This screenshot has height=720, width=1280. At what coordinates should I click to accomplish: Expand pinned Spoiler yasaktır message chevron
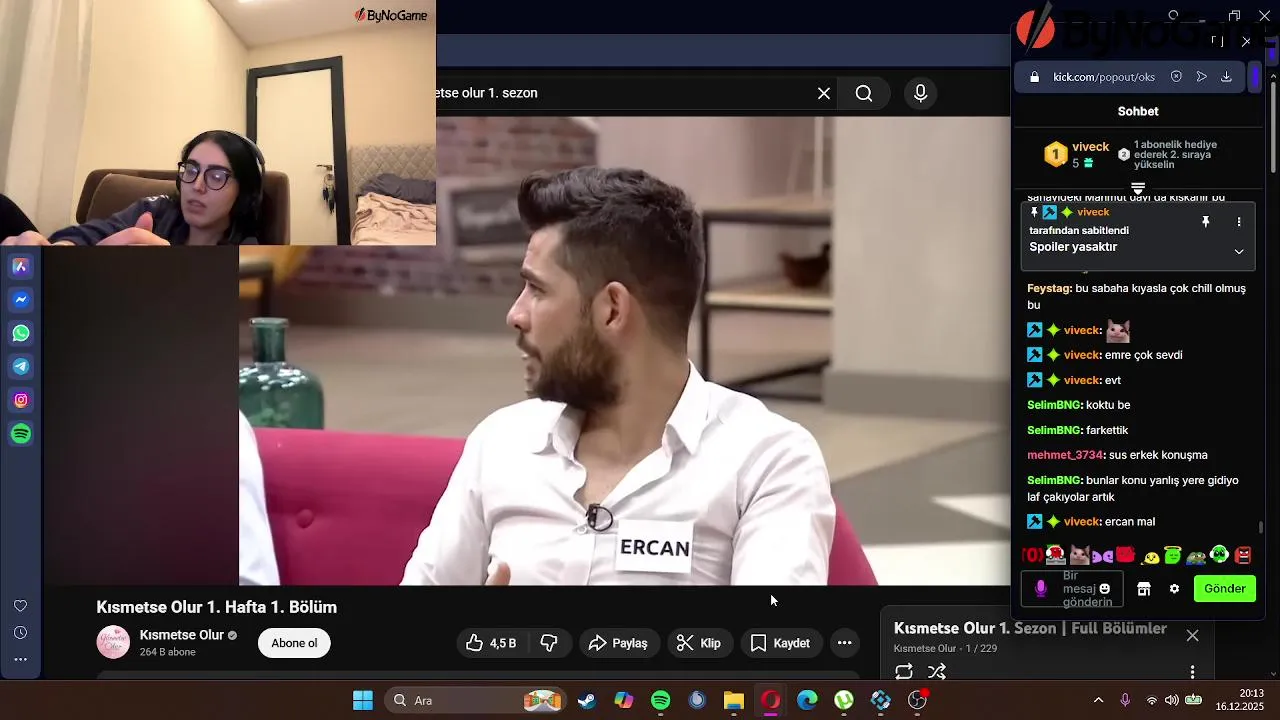(x=1239, y=252)
